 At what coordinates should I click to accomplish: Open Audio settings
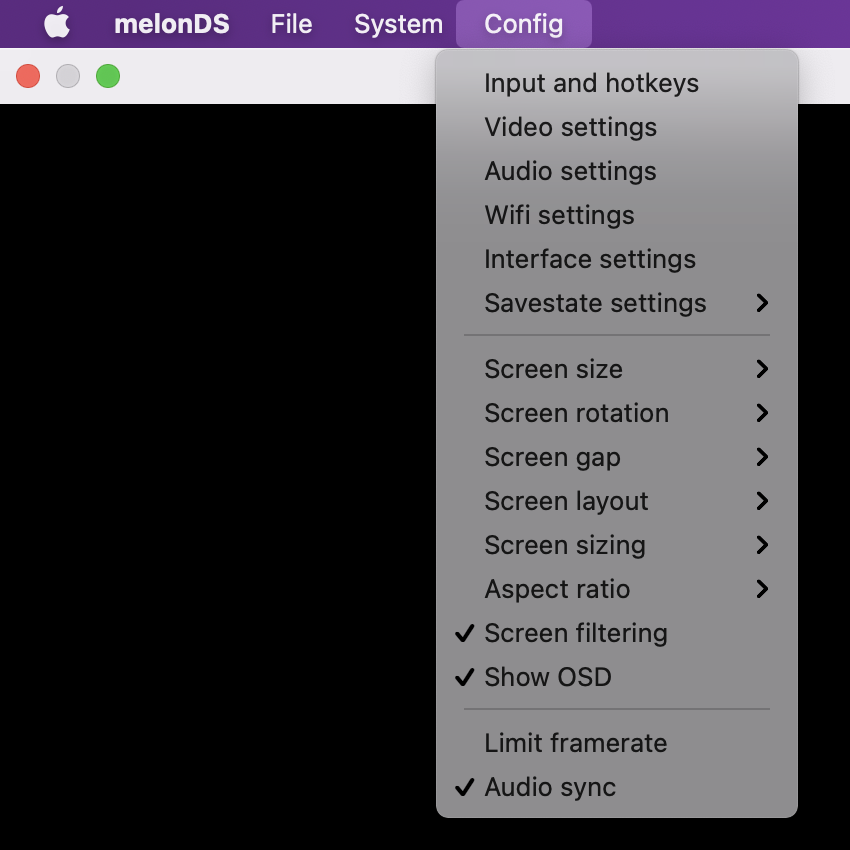click(568, 171)
